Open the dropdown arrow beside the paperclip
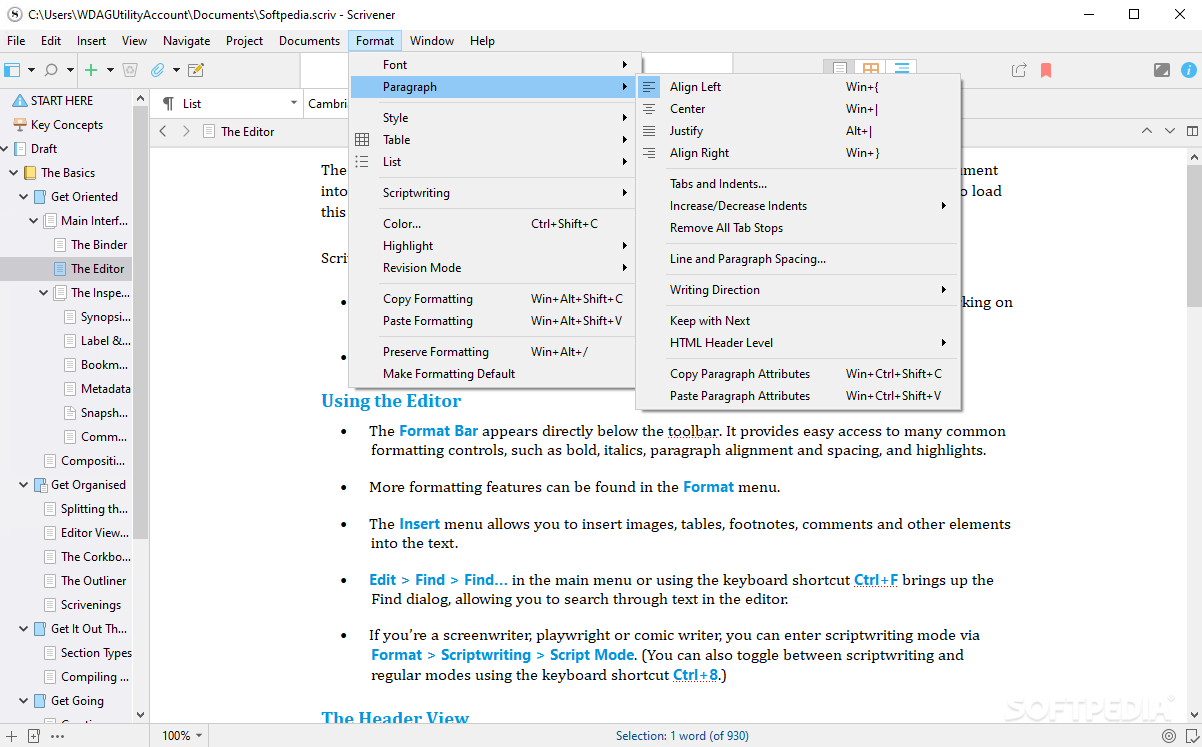This screenshot has width=1202, height=747. tap(176, 70)
